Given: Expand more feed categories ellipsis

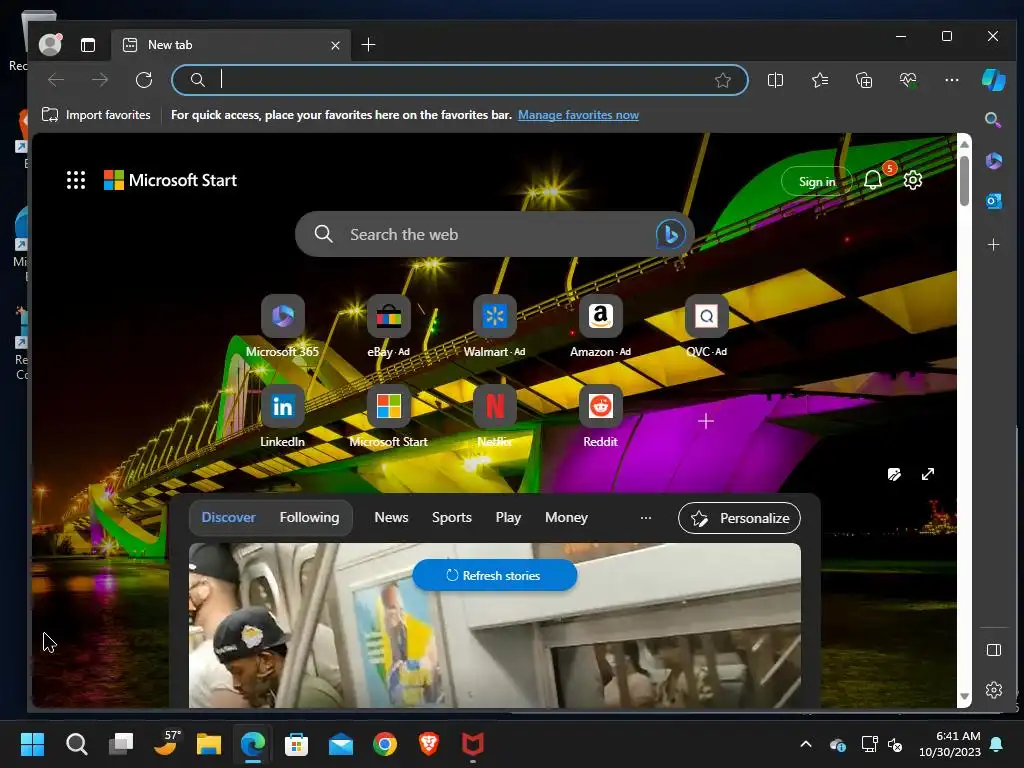Looking at the screenshot, I should pyautogui.click(x=645, y=517).
